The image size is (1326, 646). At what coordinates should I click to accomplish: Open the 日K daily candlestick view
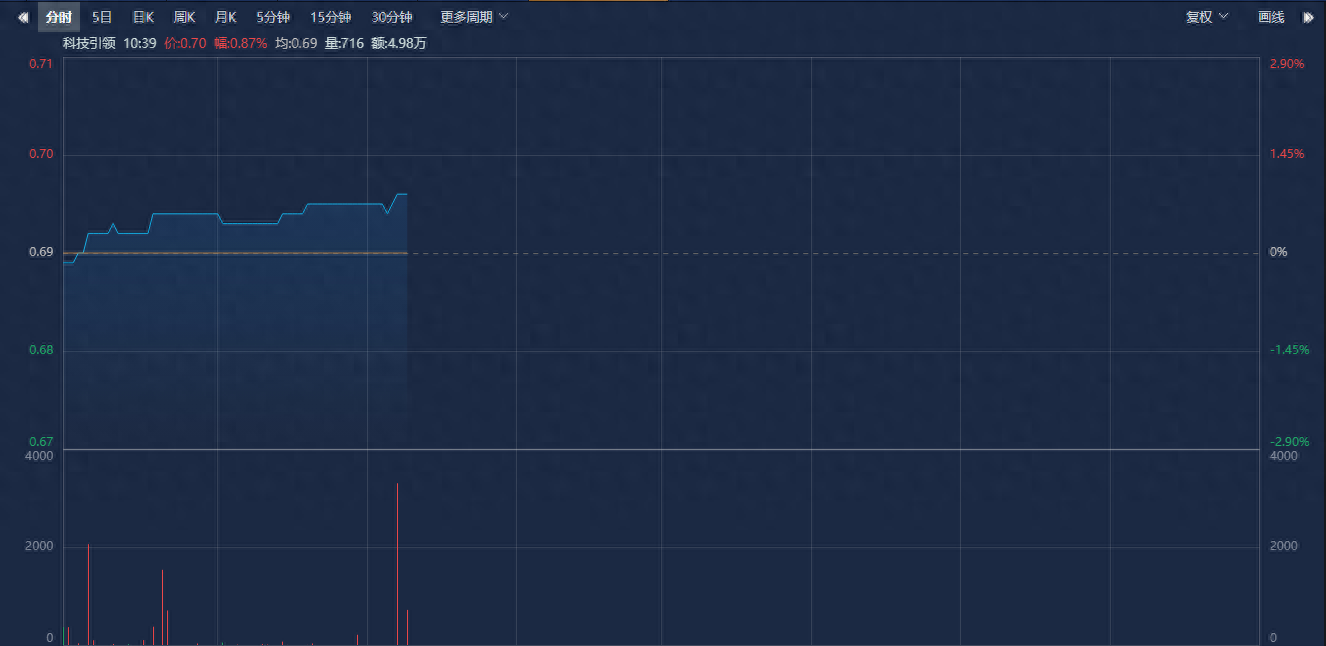(x=142, y=16)
